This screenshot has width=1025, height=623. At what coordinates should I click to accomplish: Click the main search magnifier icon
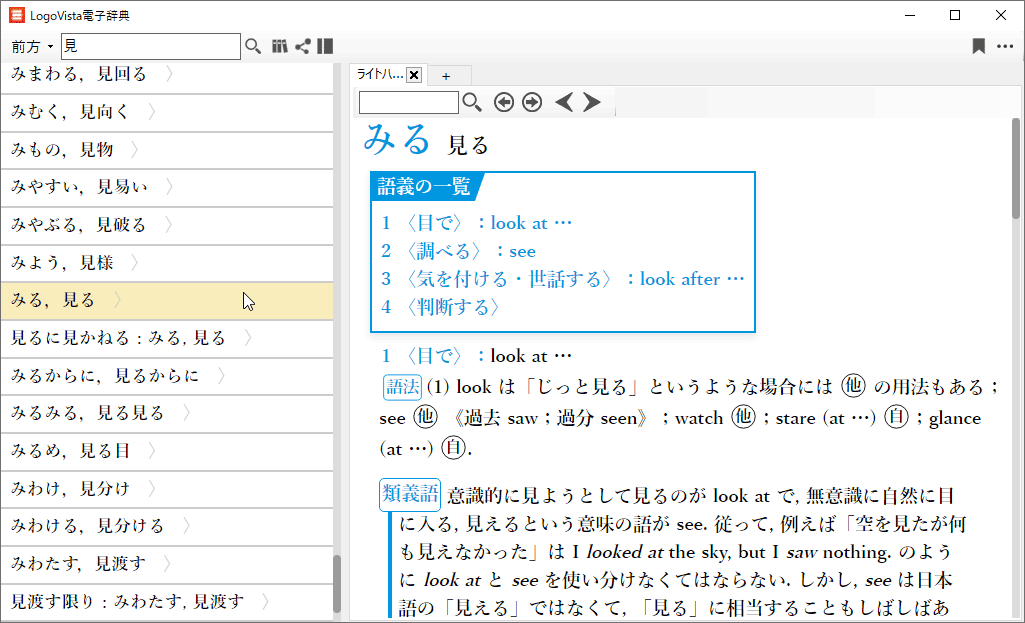253,46
